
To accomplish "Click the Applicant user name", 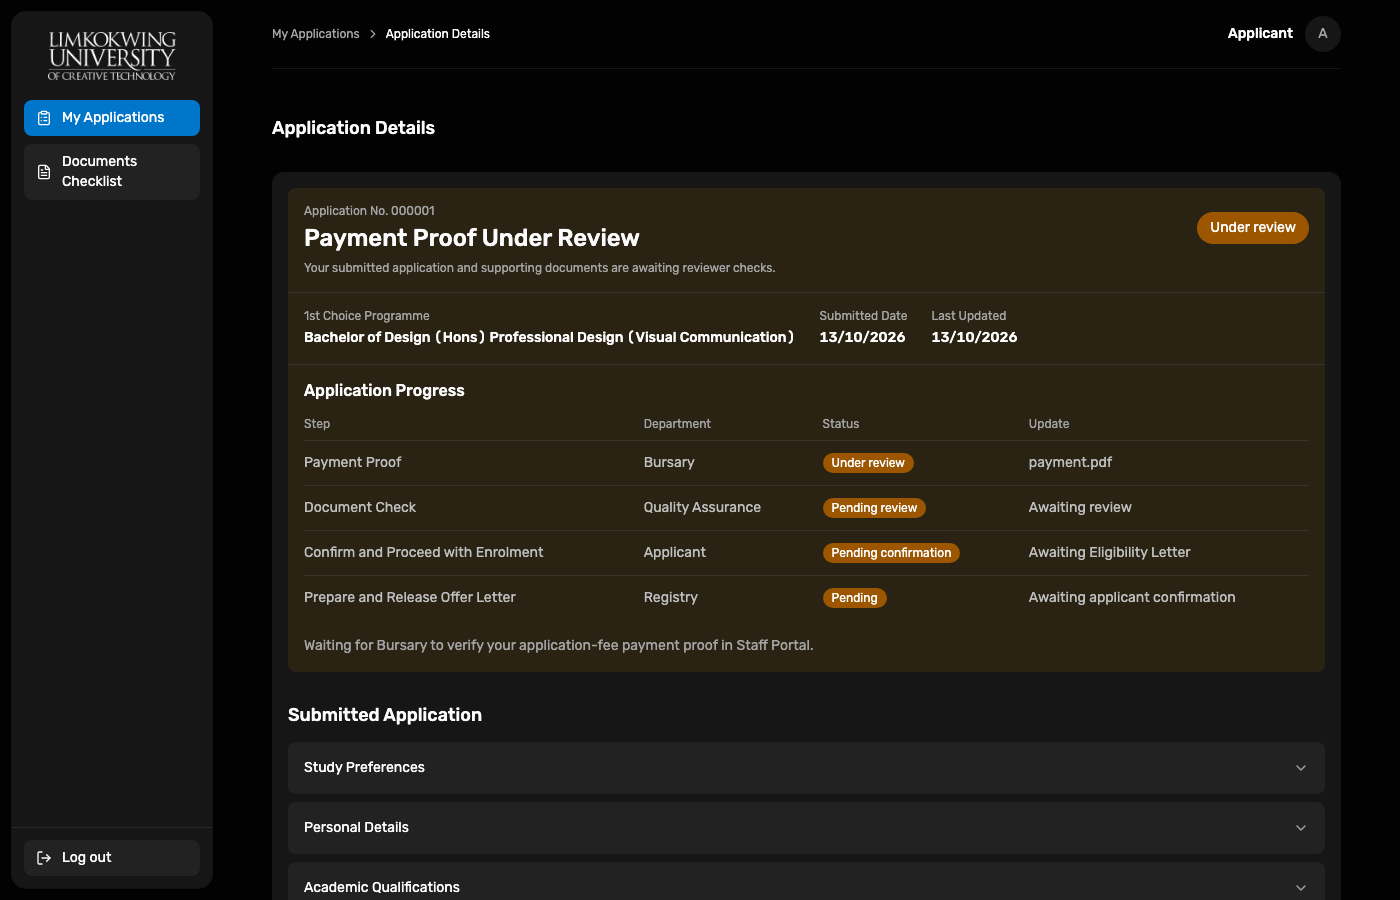I will tap(1260, 34).
